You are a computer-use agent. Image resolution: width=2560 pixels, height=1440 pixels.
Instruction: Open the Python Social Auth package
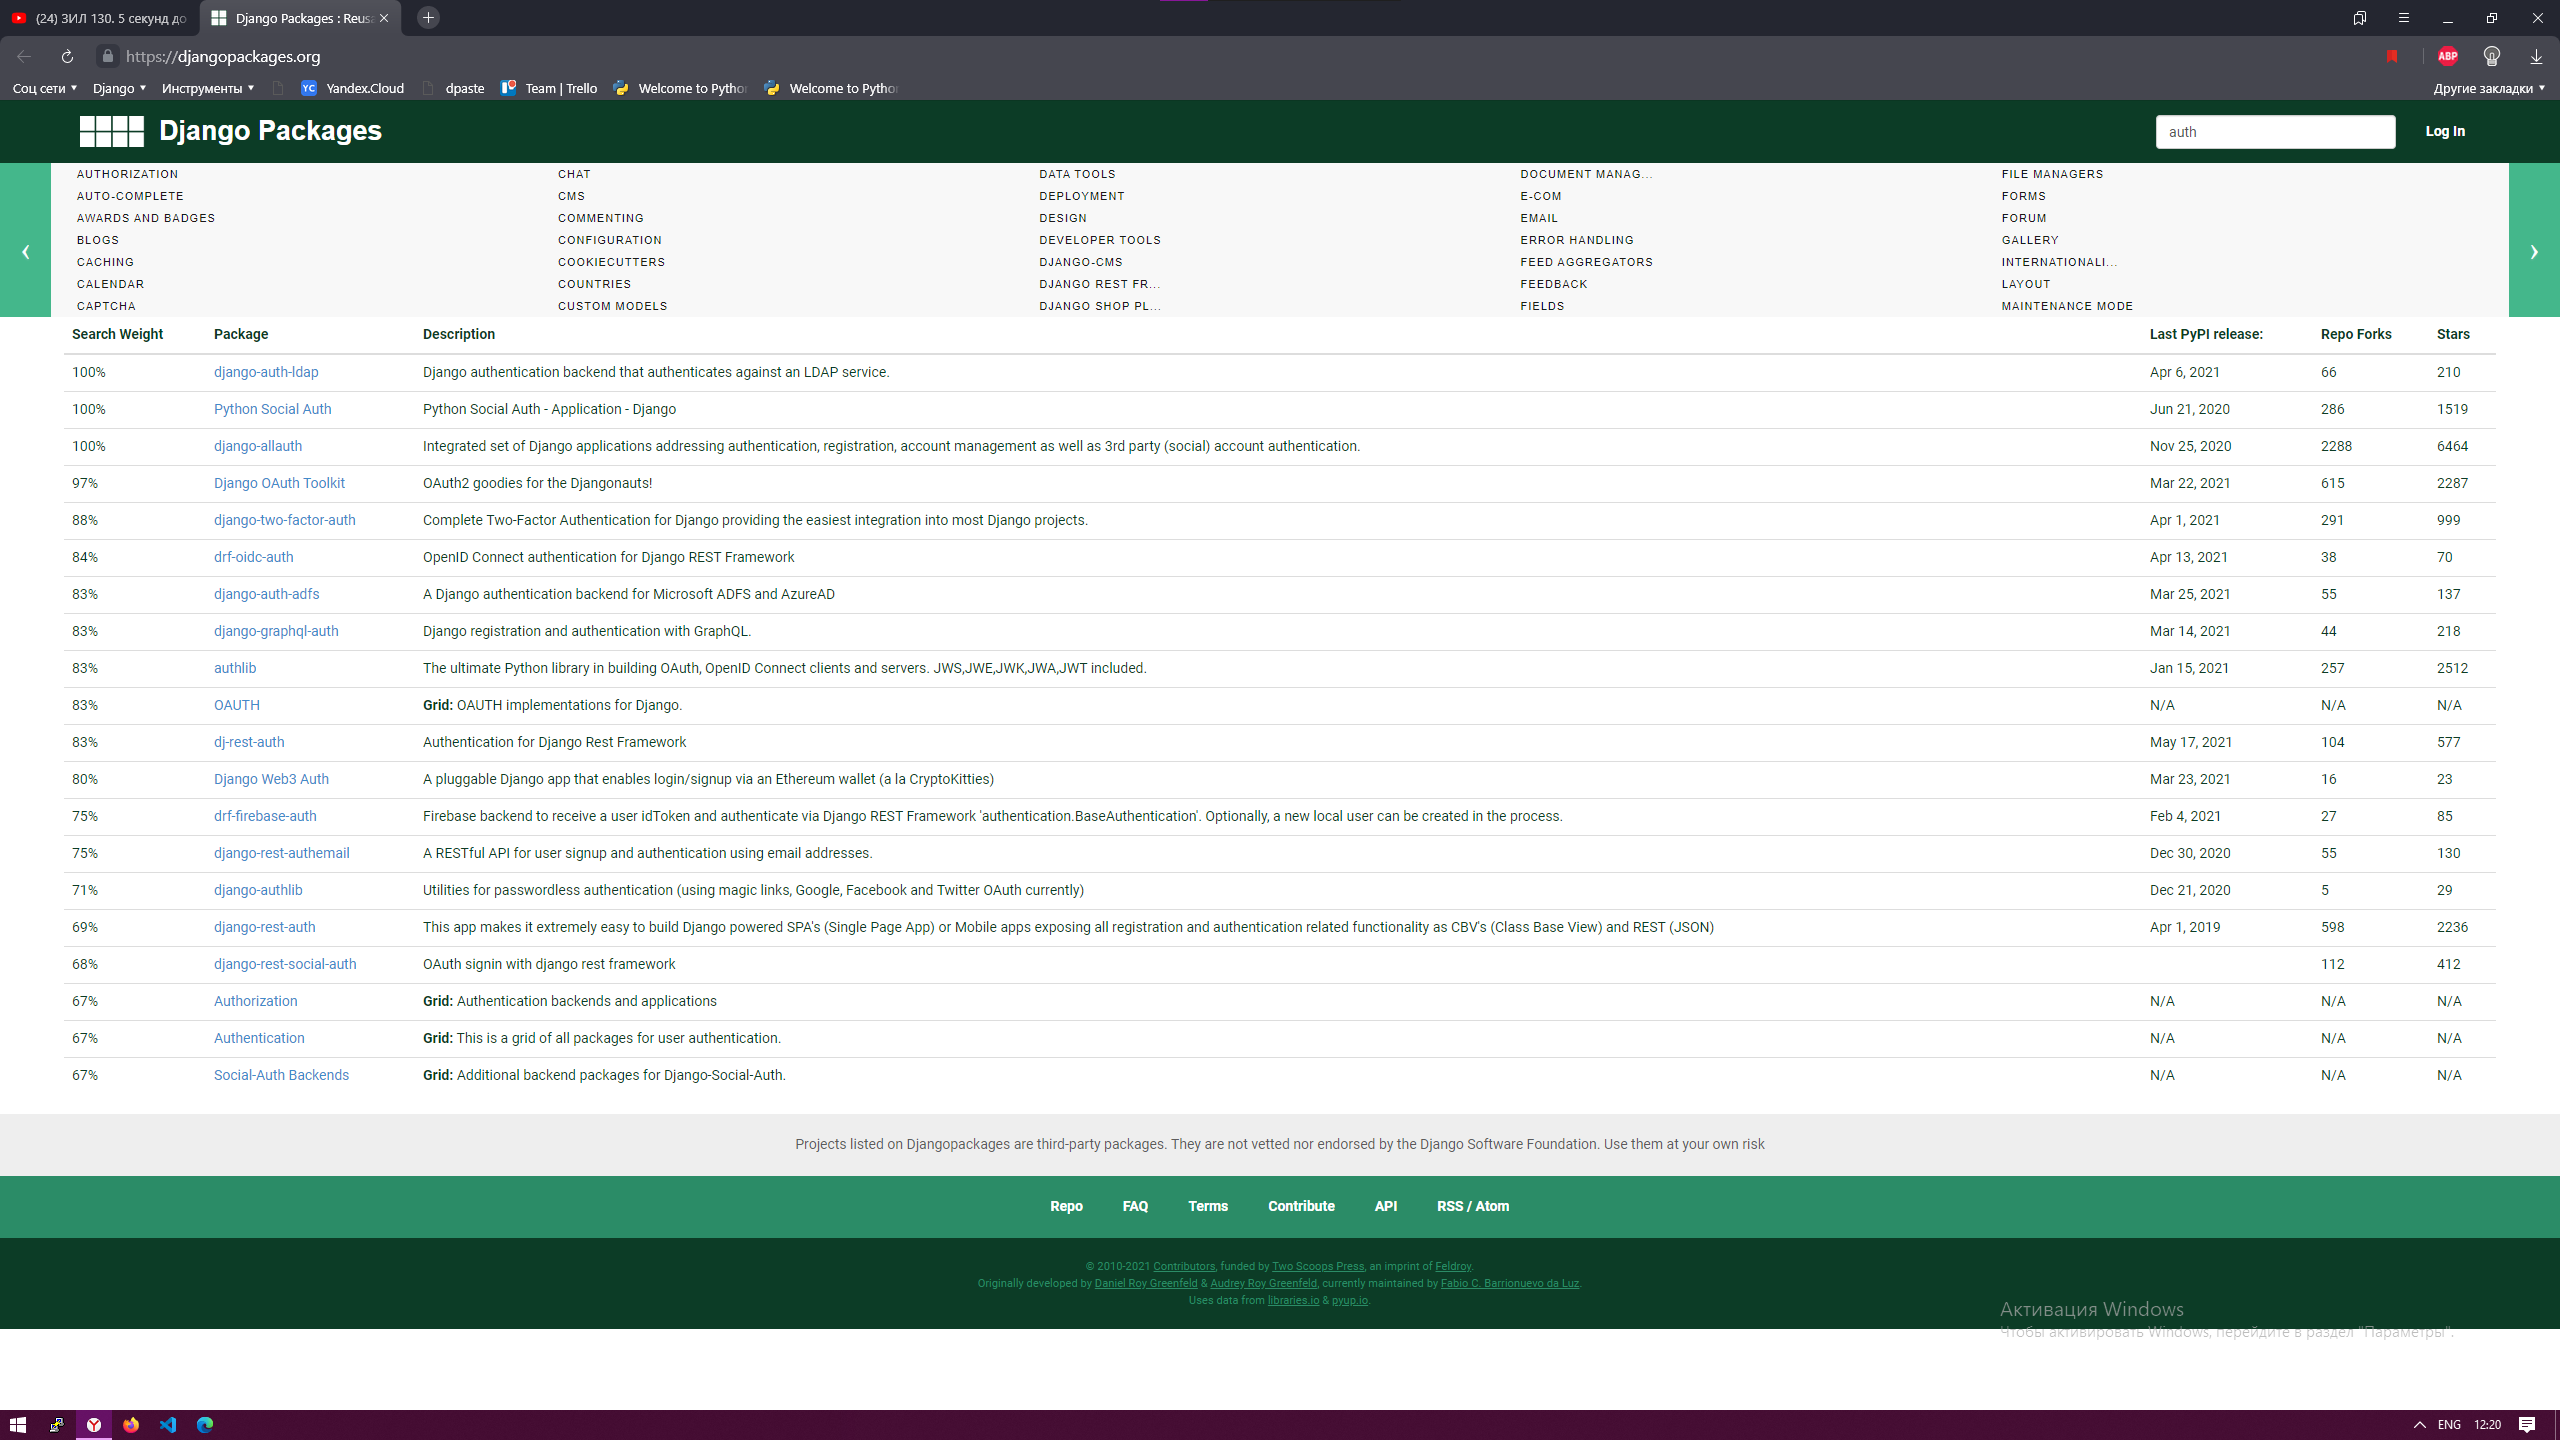coord(272,409)
